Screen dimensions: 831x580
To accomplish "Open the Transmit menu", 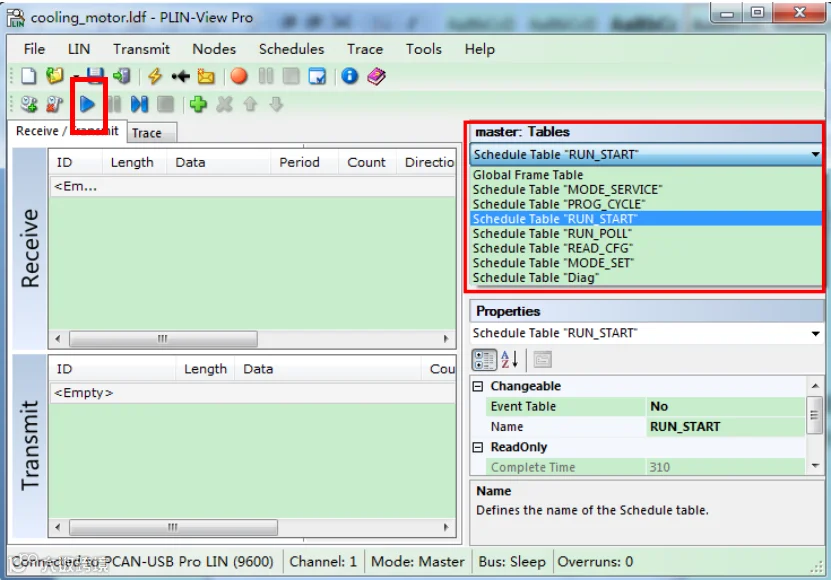I will pos(141,49).
